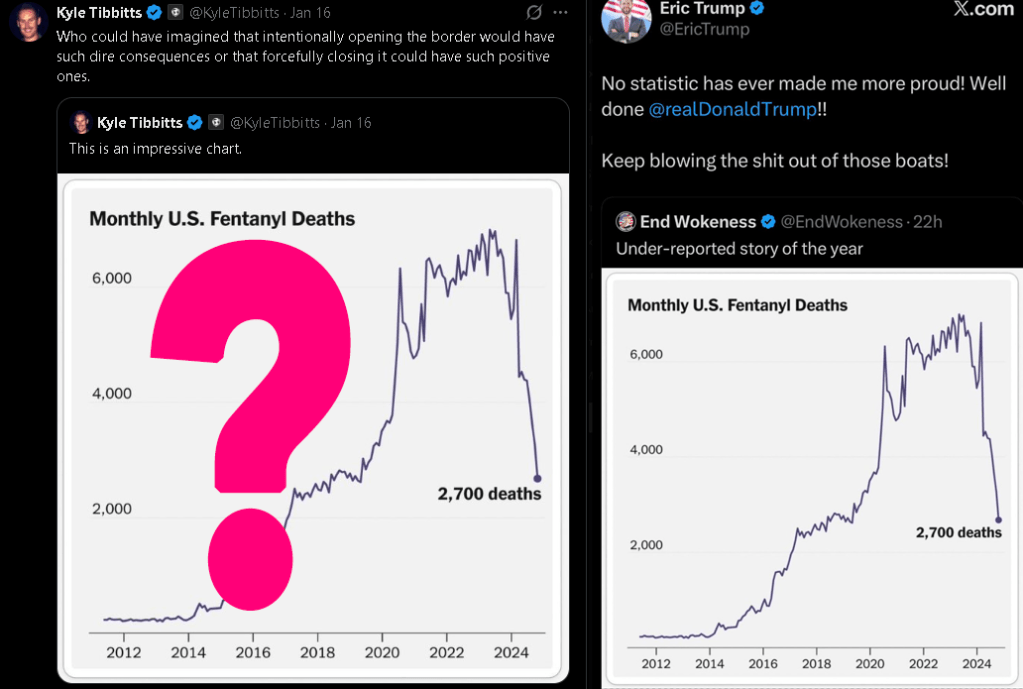Click Eric Trump's profile avatar
Screen dimensions: 1023x689
point(628,20)
